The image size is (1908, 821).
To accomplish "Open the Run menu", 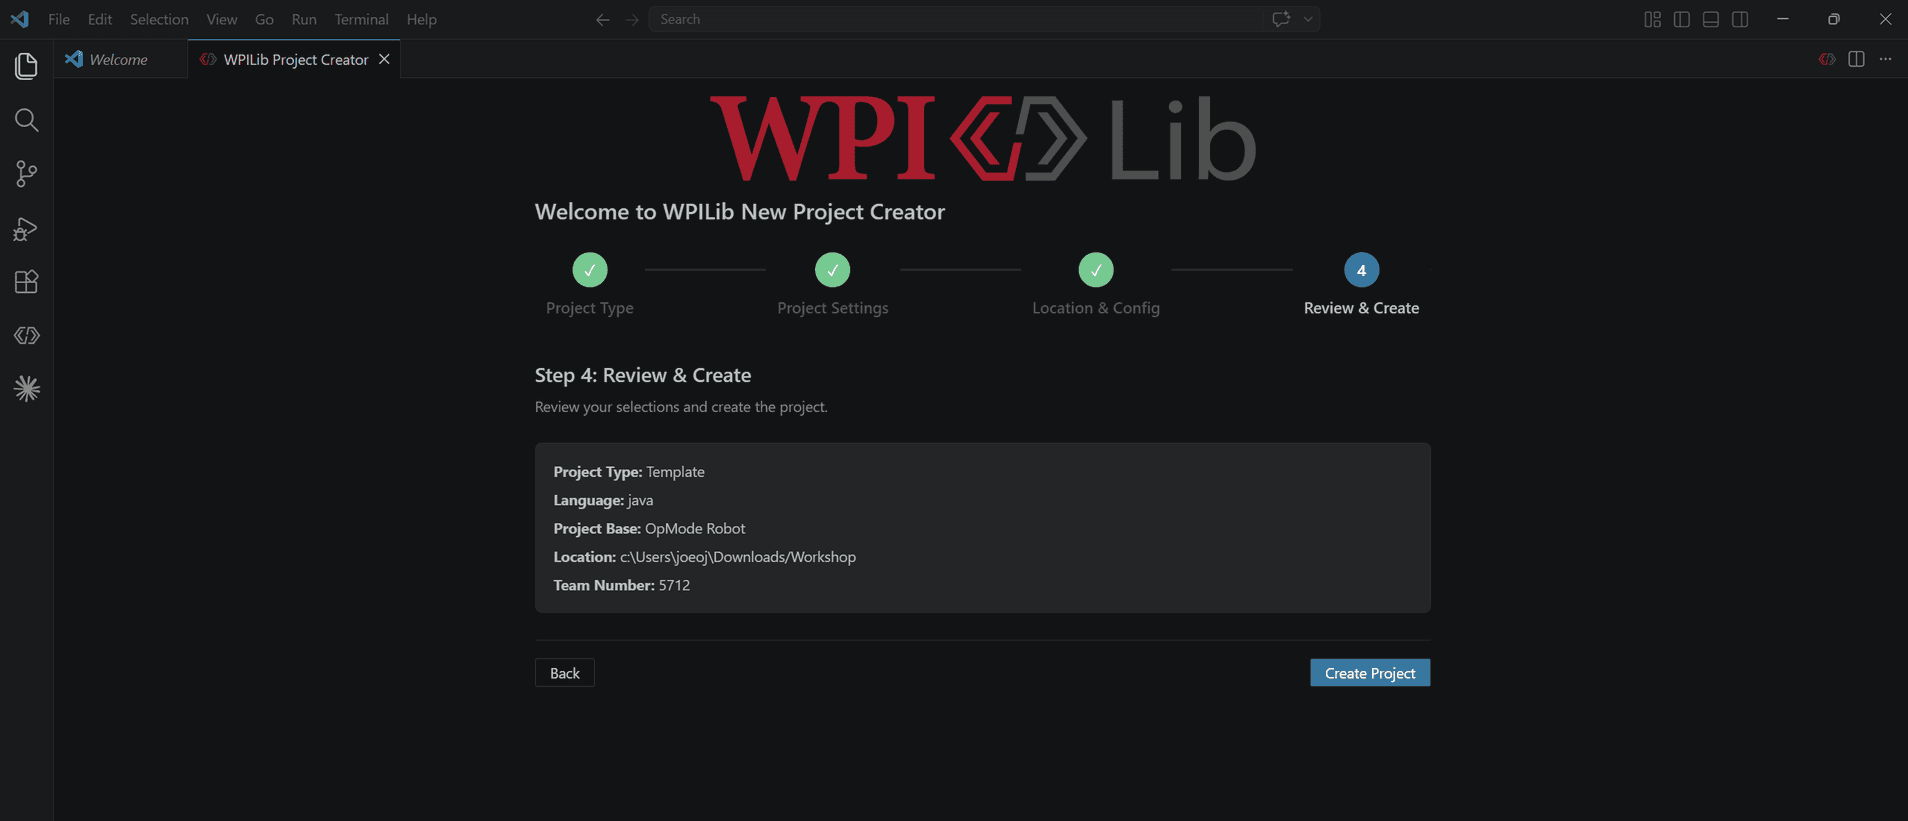I will coord(304,19).
